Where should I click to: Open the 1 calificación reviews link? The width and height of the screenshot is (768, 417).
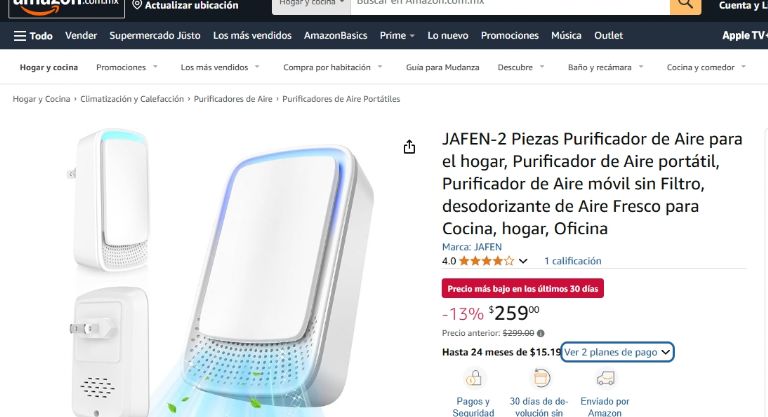pos(573,261)
